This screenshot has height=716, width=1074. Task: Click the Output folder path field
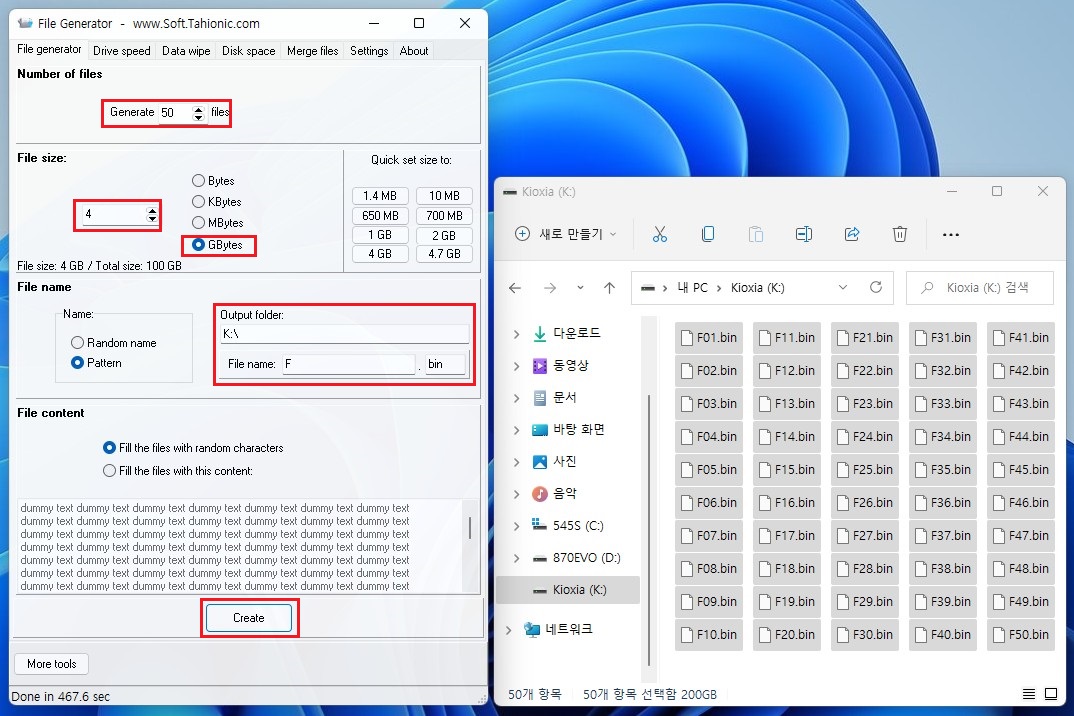(x=344, y=334)
